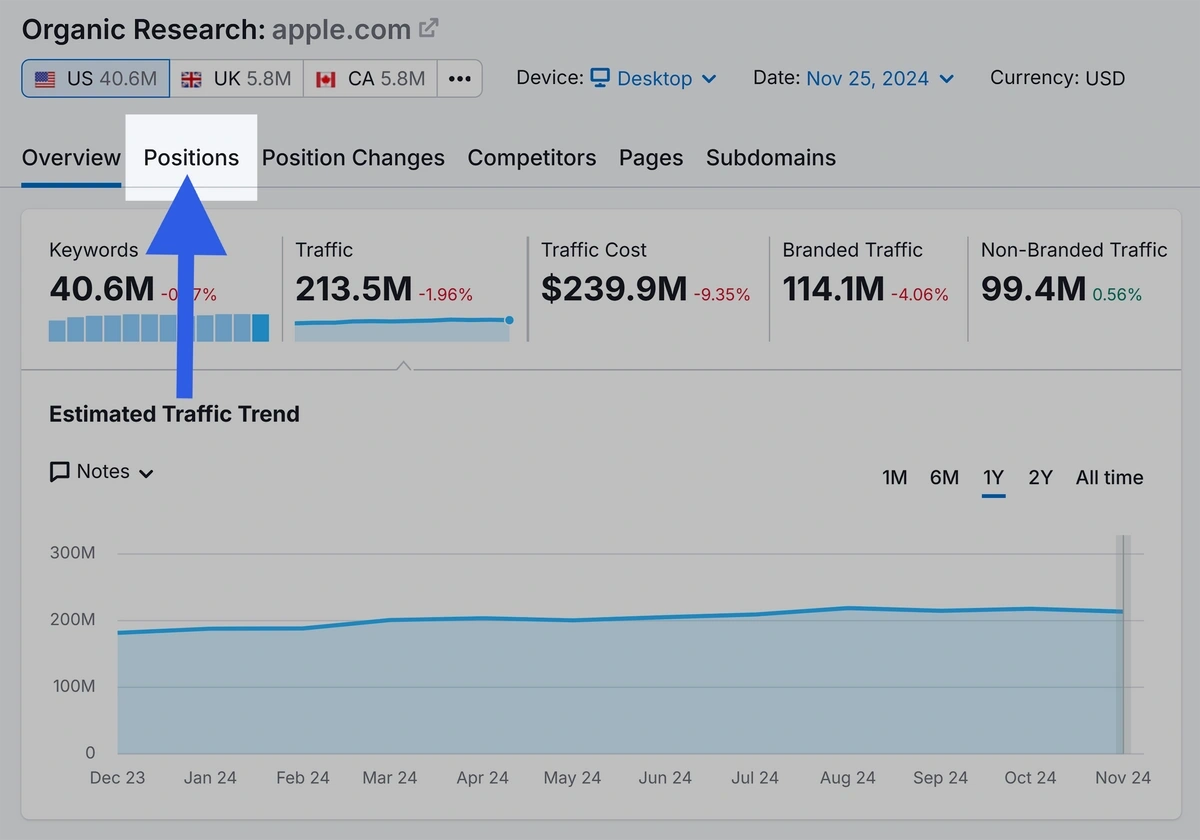This screenshot has width=1200, height=840.
Task: Click the Aug 24 x-axis label
Action: point(847,778)
